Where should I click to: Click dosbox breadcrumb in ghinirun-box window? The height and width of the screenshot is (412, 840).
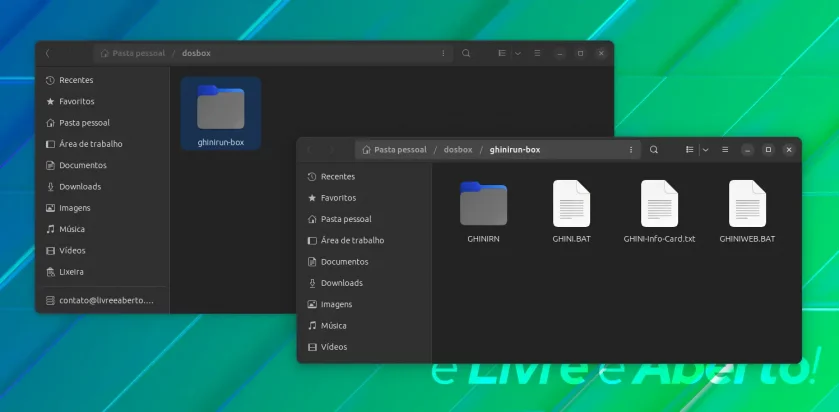(458, 150)
